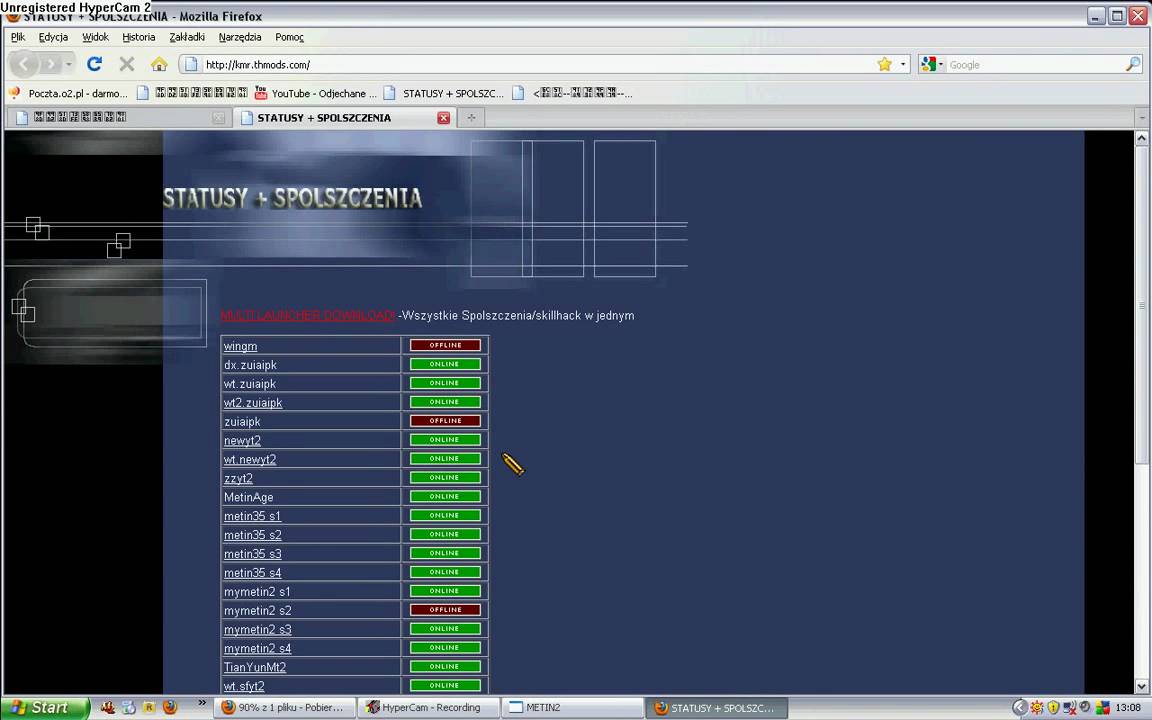Go back with the Firefox back arrow
This screenshot has height=720, width=1152.
tap(24, 65)
